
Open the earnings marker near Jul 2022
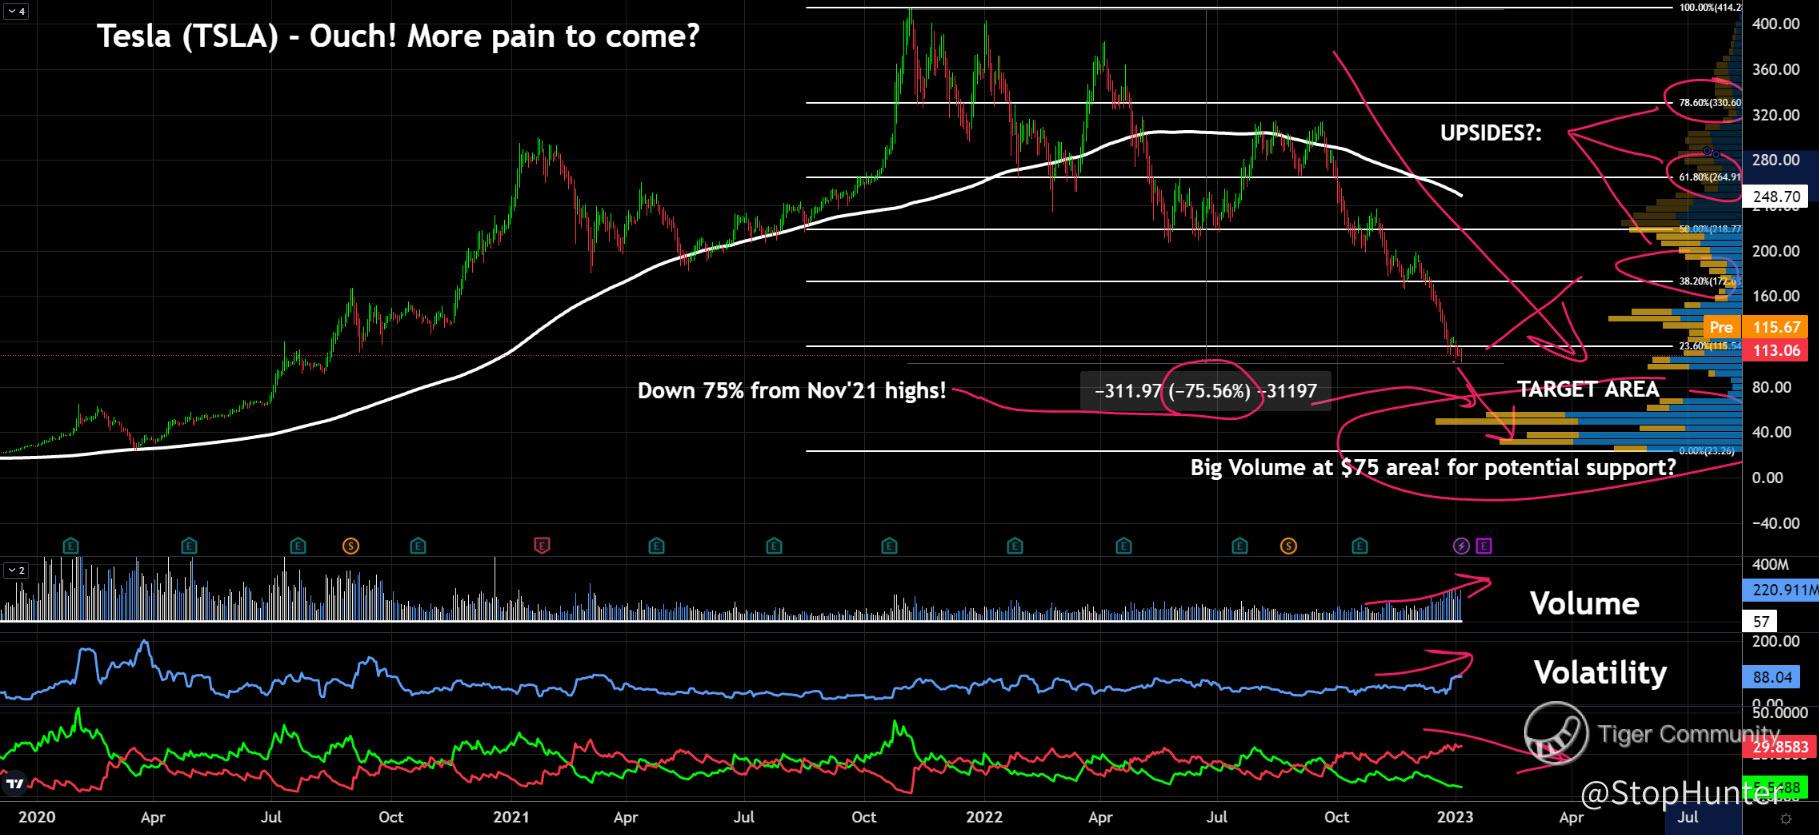tap(1240, 546)
